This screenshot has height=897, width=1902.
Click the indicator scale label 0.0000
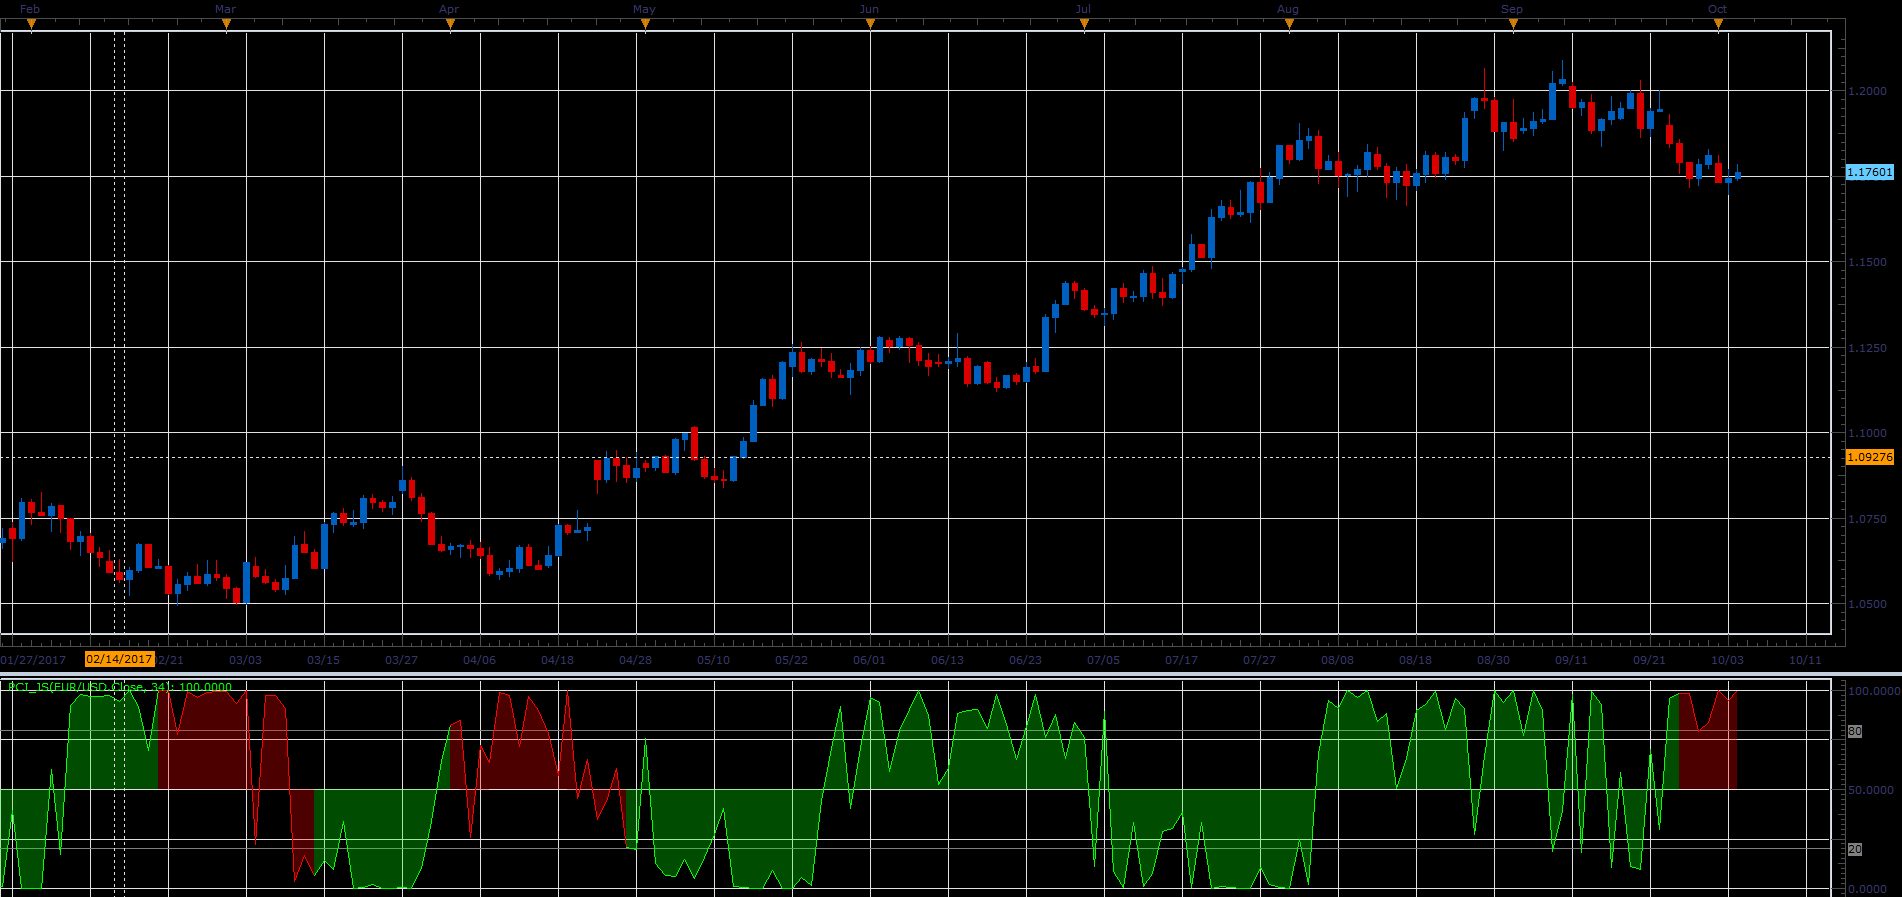[x=1868, y=889]
